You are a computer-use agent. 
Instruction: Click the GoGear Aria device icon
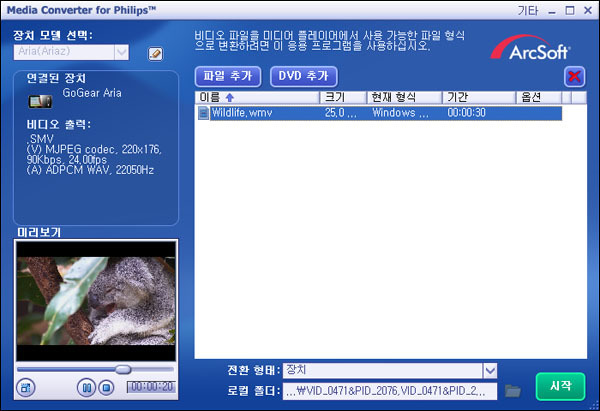coord(41,101)
